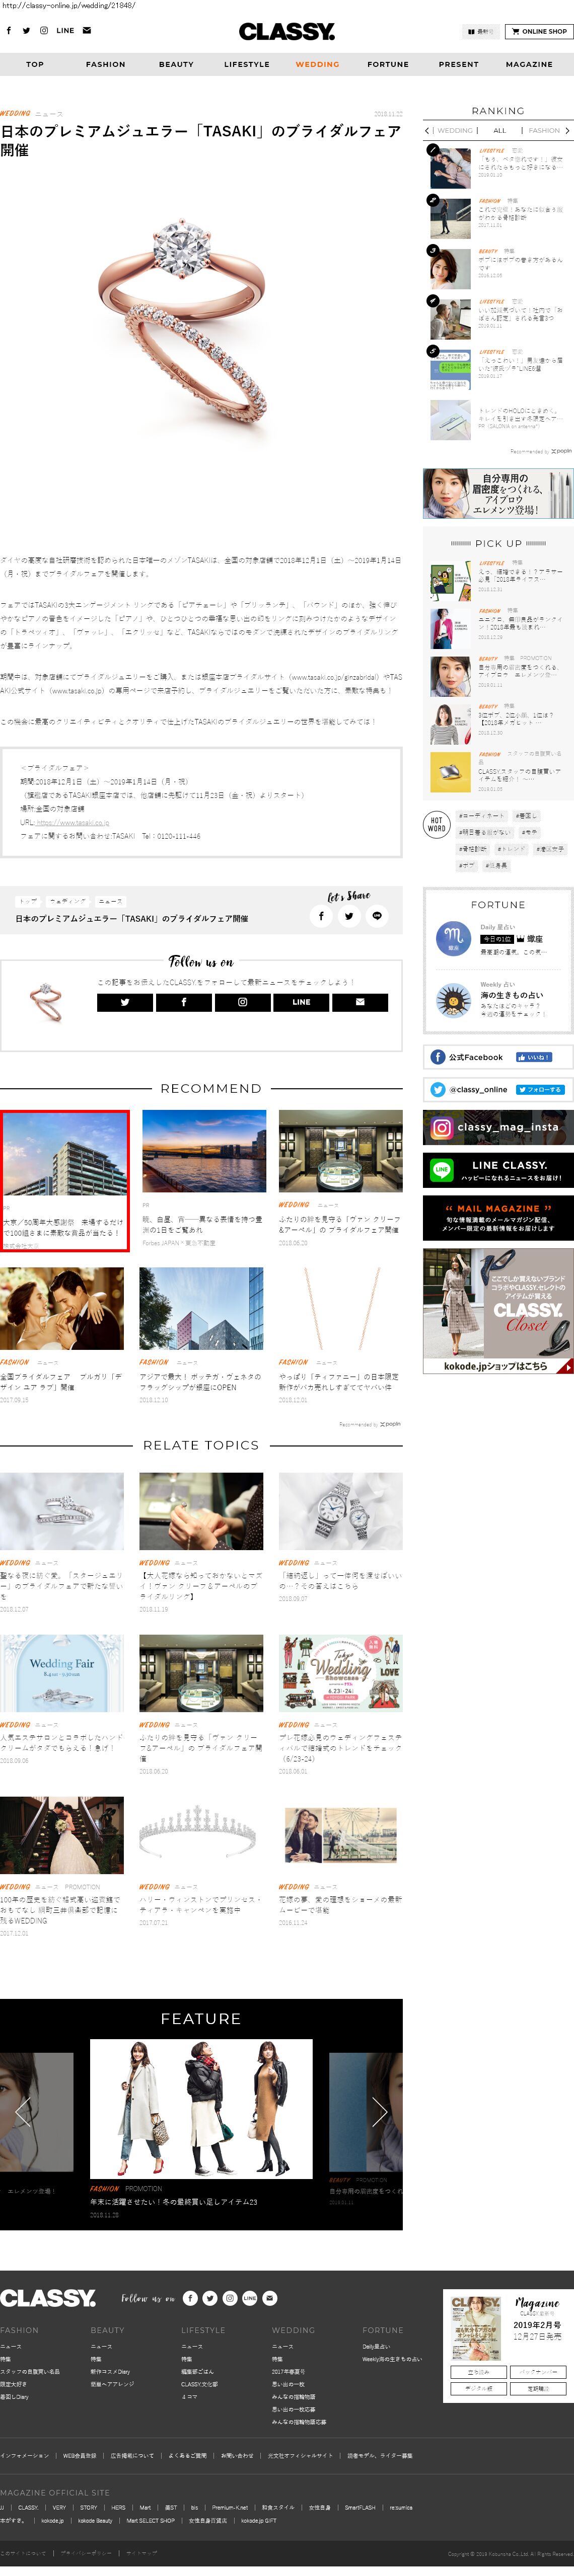Open the Wedding Fair related topic thumbnail
The width and height of the screenshot is (574, 2576).
[62, 1673]
